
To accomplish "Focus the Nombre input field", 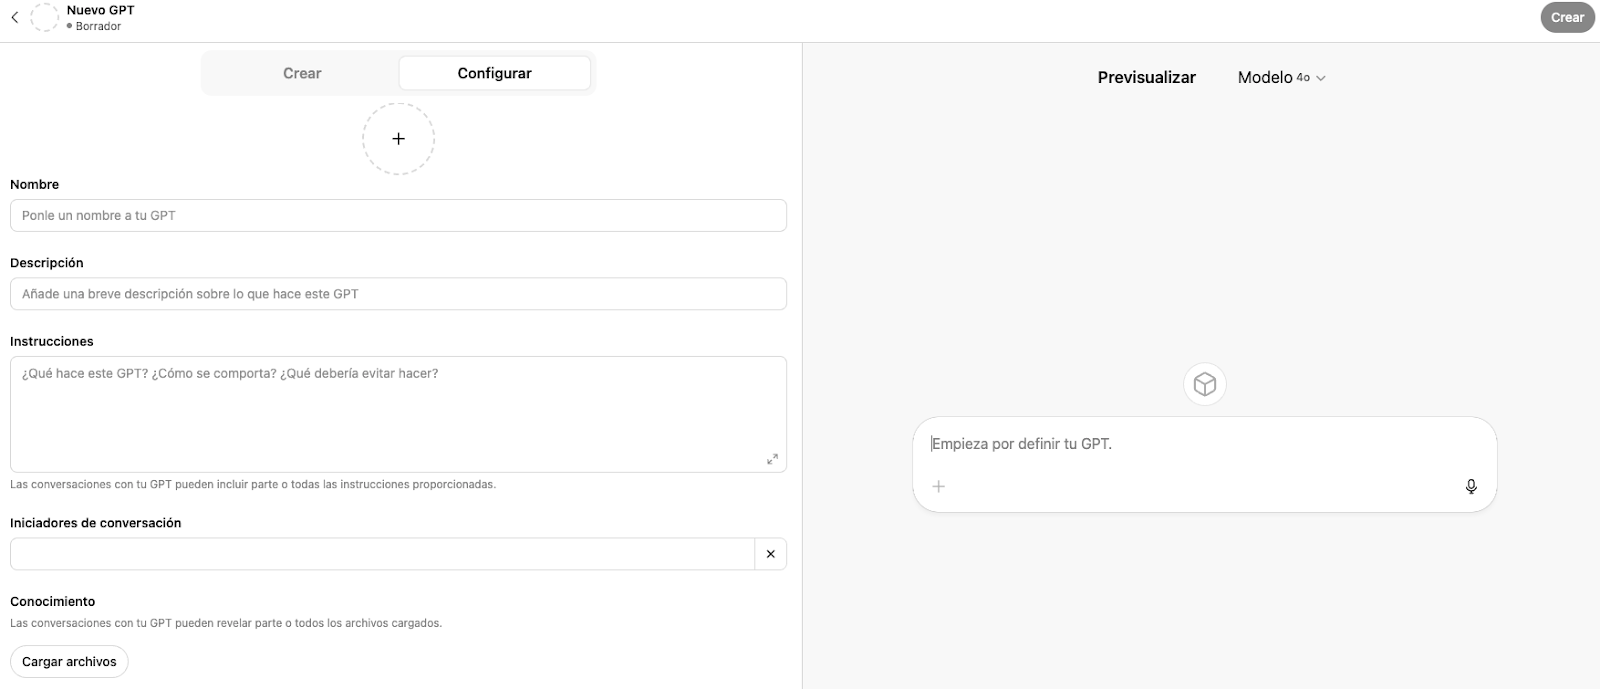I will click(398, 215).
